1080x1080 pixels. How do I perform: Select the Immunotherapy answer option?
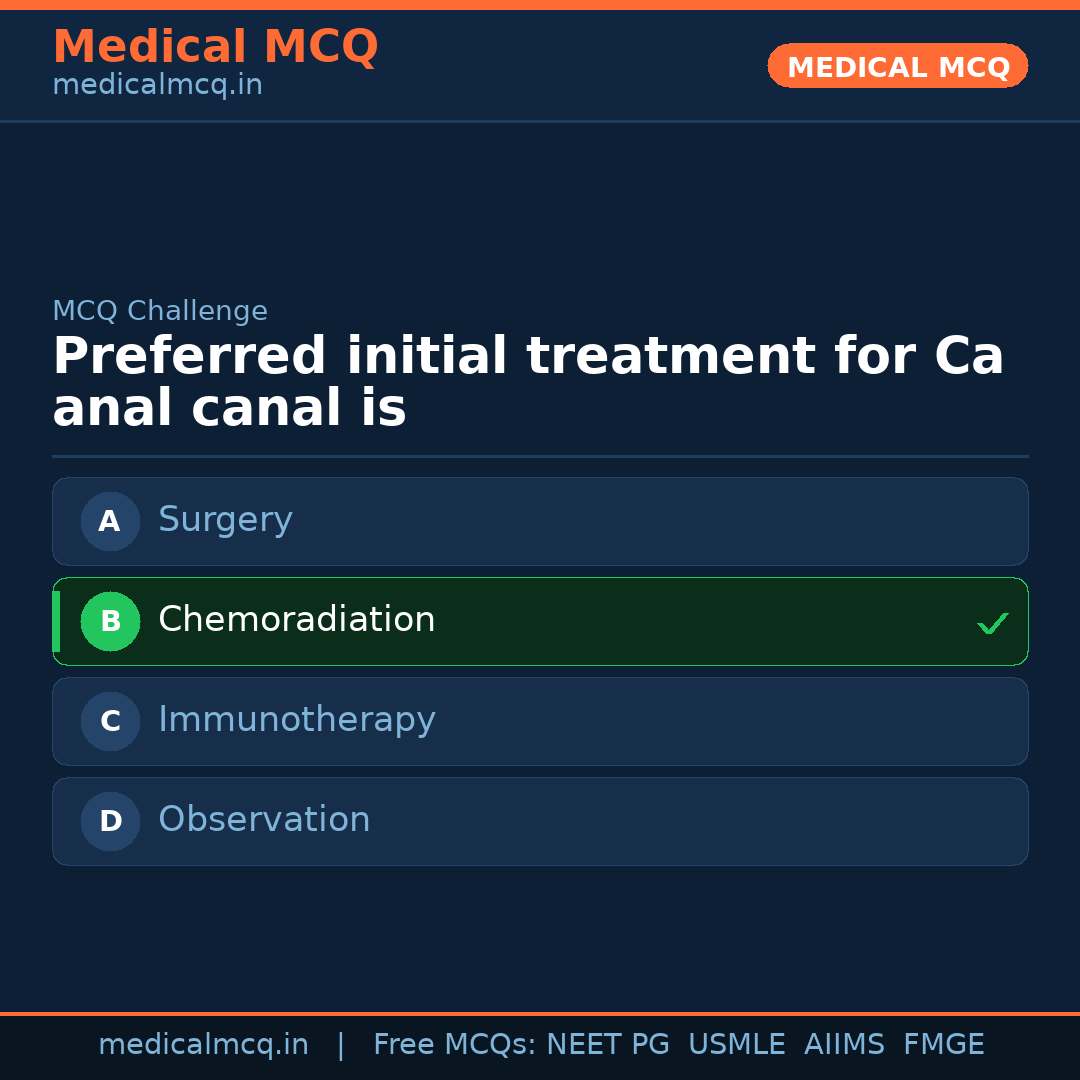coord(540,721)
